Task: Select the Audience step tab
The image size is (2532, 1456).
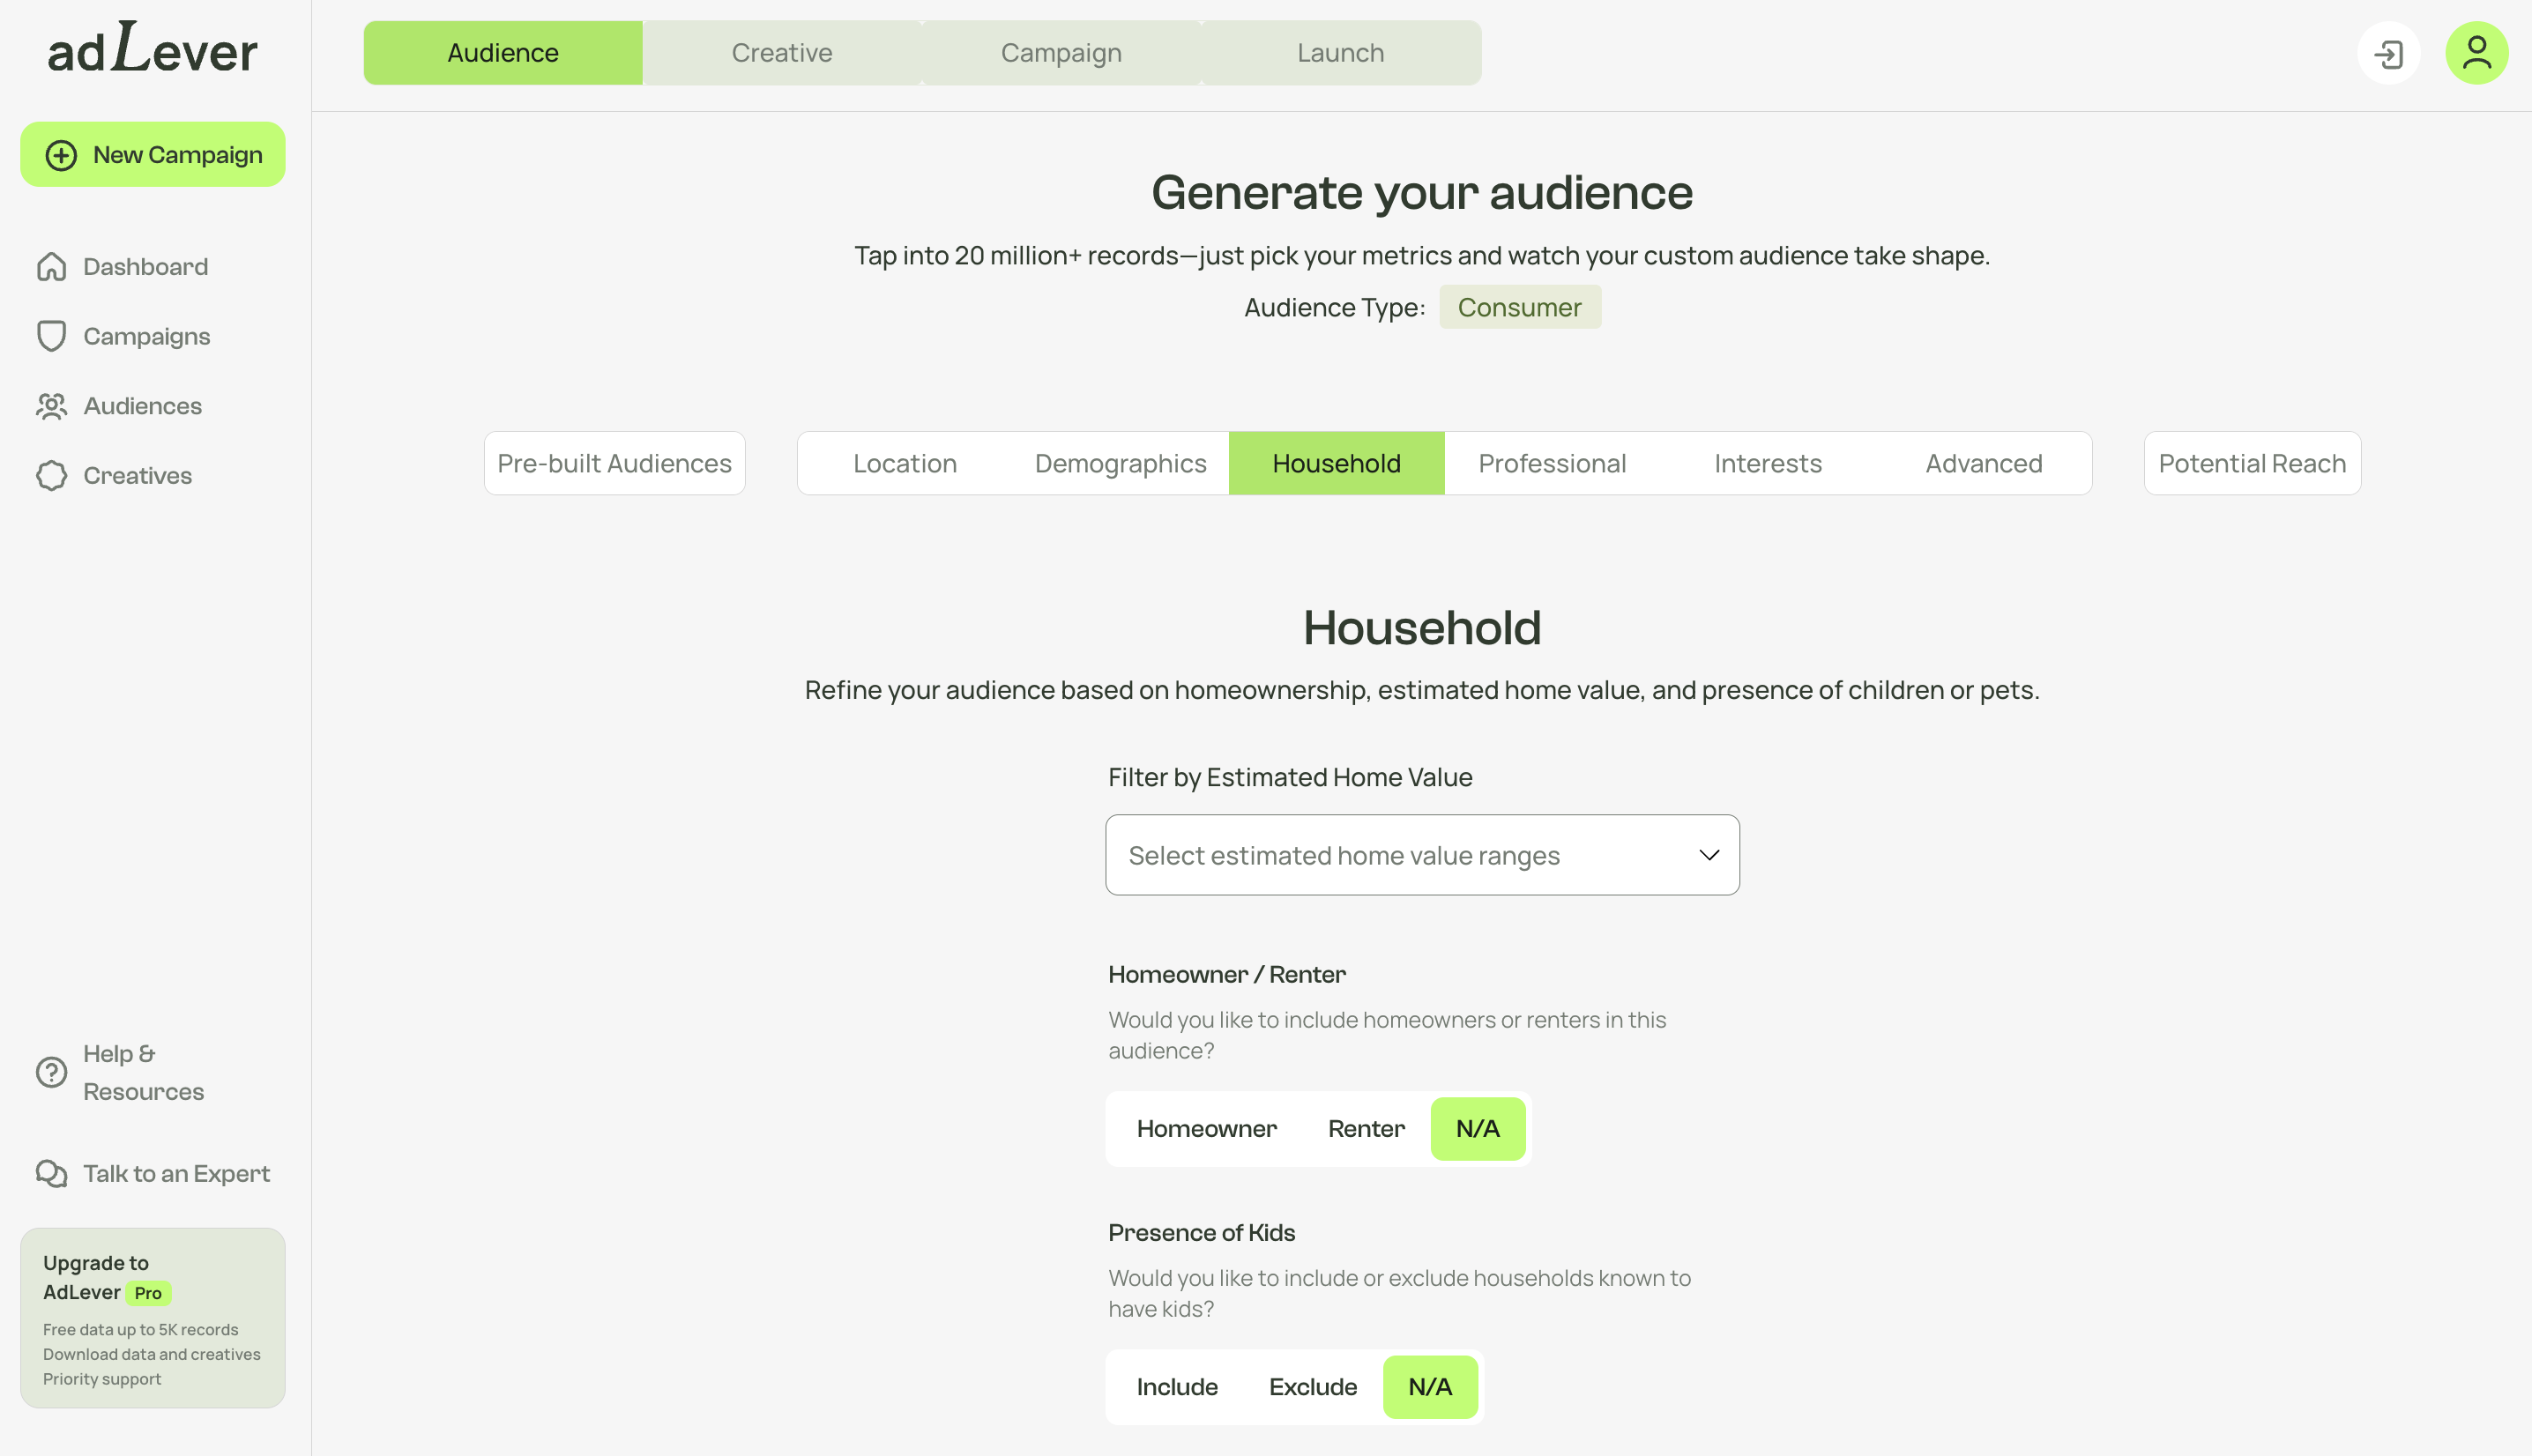Action: click(502, 53)
